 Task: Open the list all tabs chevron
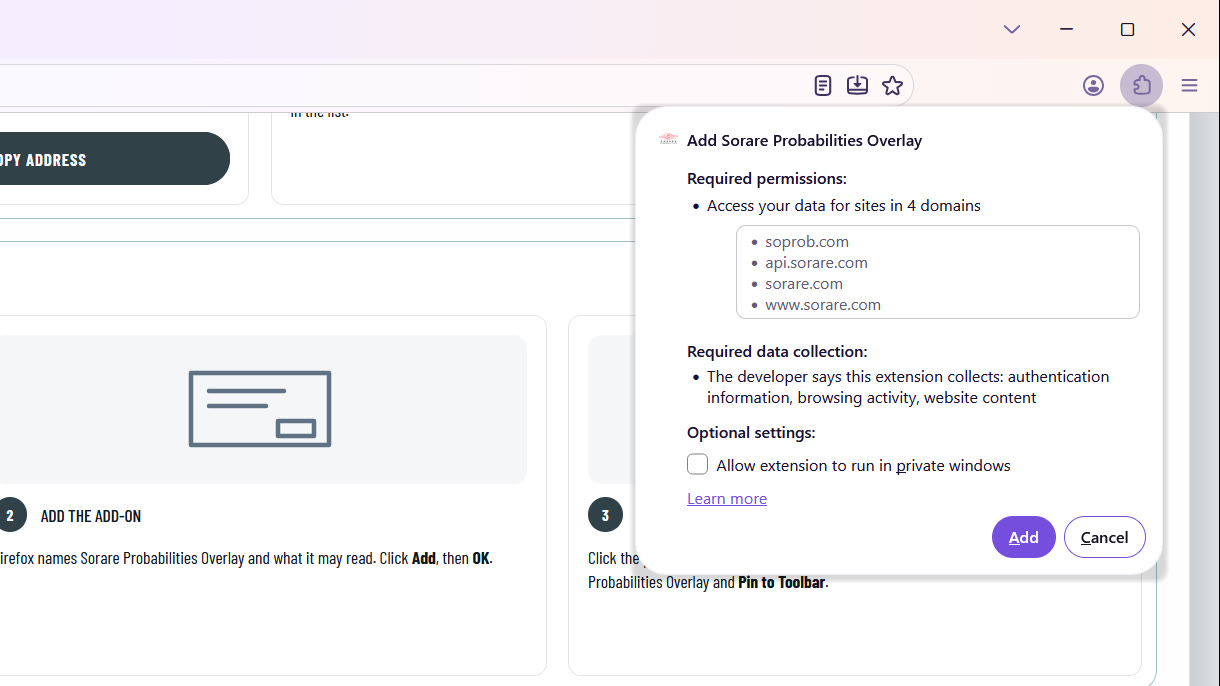click(1012, 29)
